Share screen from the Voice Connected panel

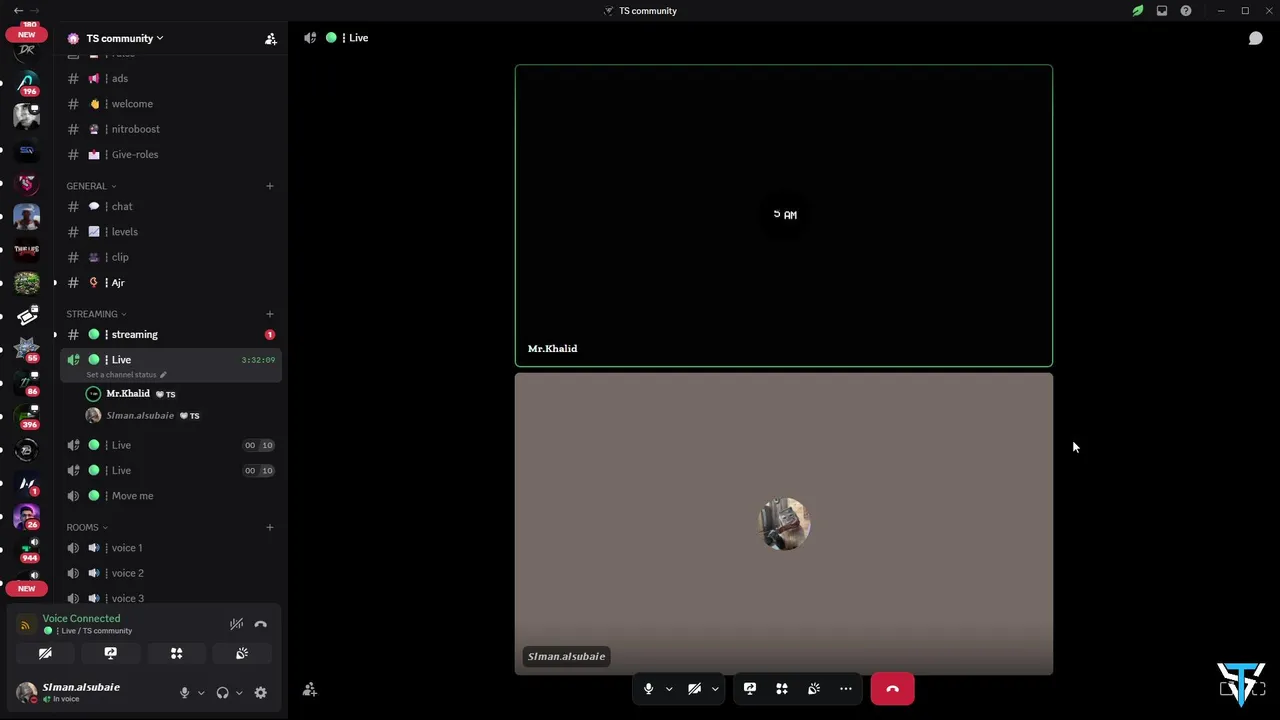click(x=111, y=653)
